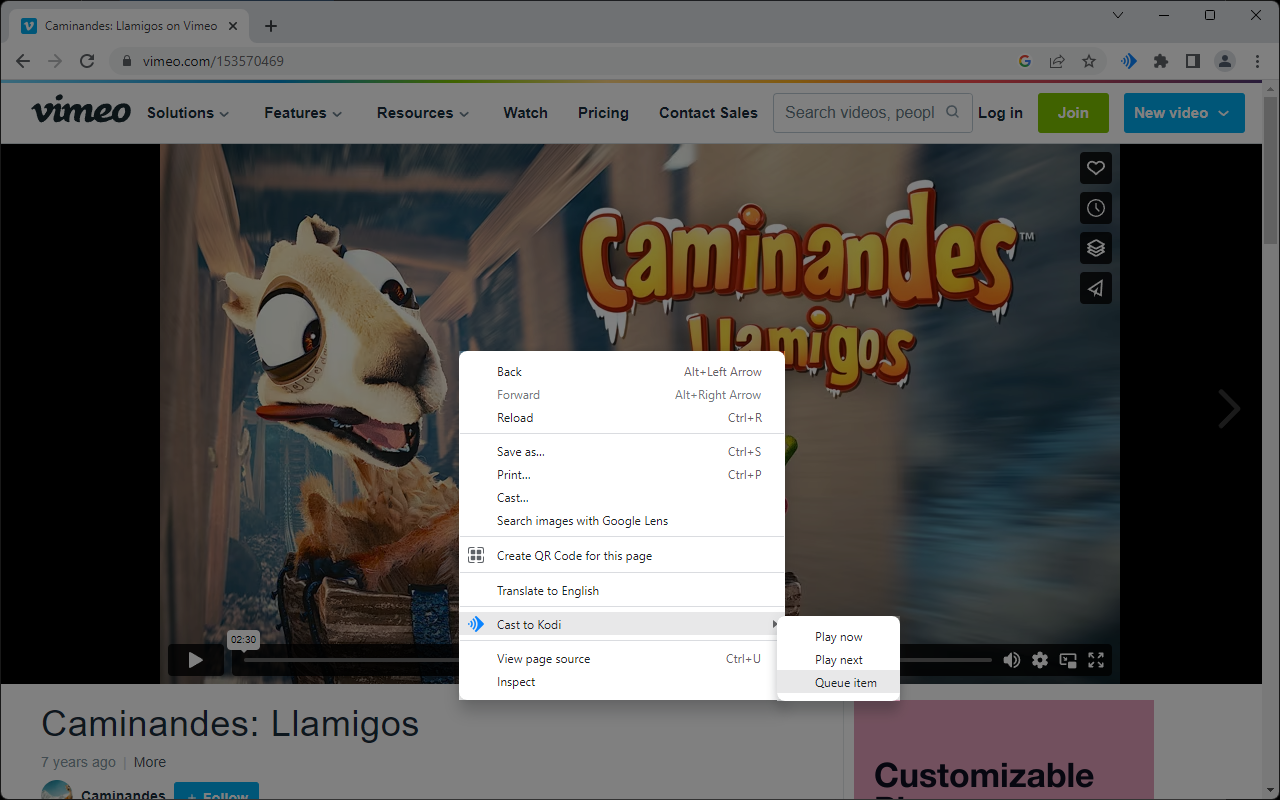
Task: Click the Vimeo logo
Action: pyautogui.click(x=81, y=112)
